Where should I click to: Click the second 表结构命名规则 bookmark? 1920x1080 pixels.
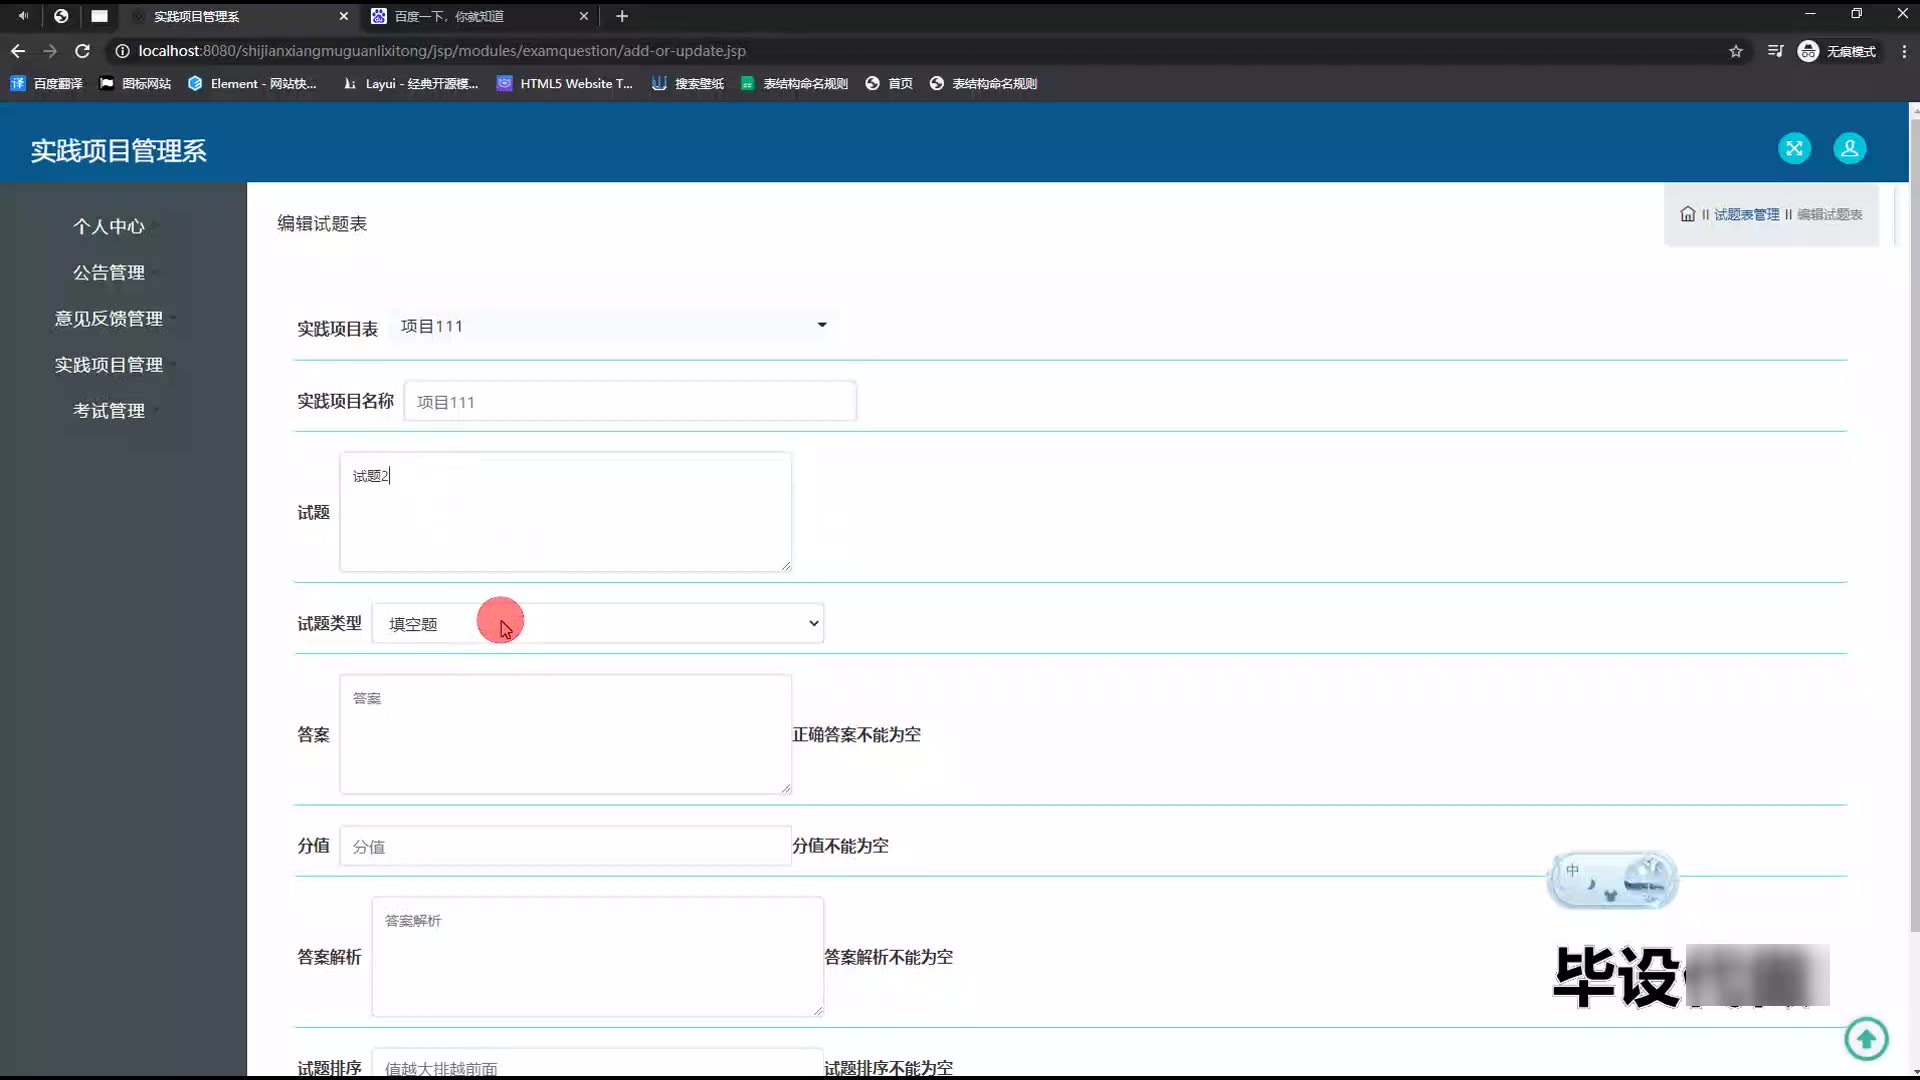point(984,84)
